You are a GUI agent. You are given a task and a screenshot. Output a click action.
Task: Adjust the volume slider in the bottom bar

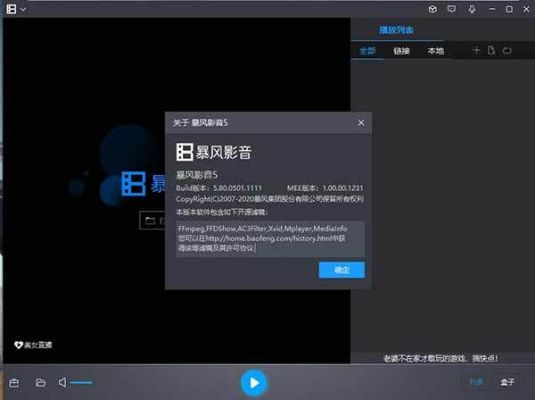[82, 383]
